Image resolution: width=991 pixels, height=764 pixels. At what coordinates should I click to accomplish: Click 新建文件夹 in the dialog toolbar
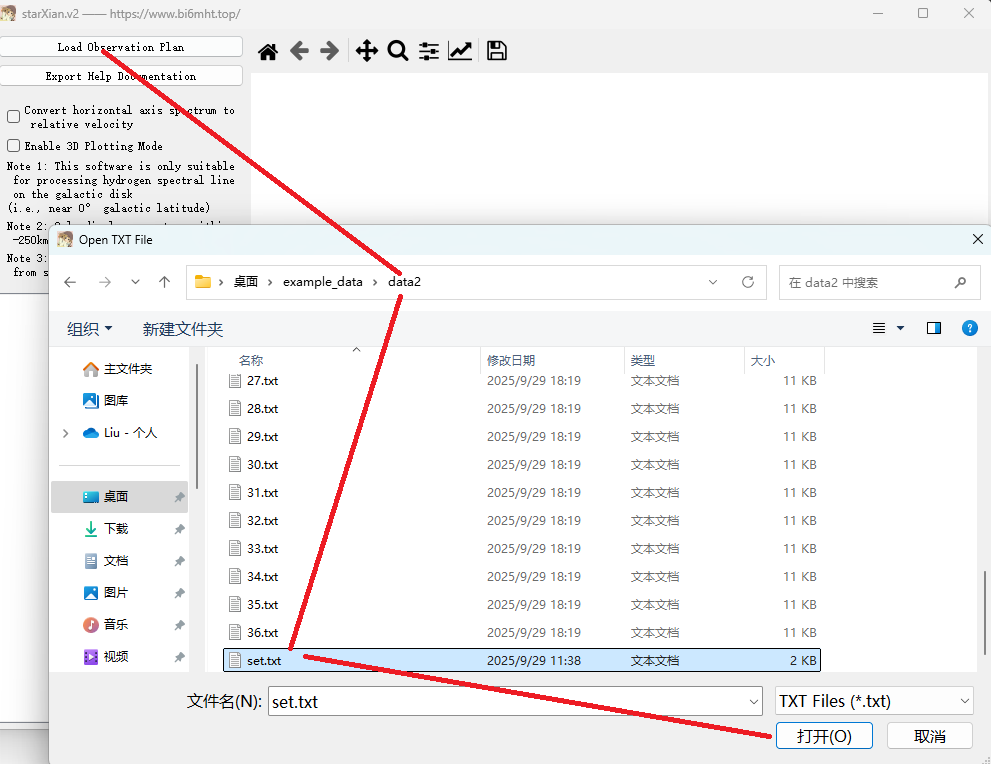(183, 329)
